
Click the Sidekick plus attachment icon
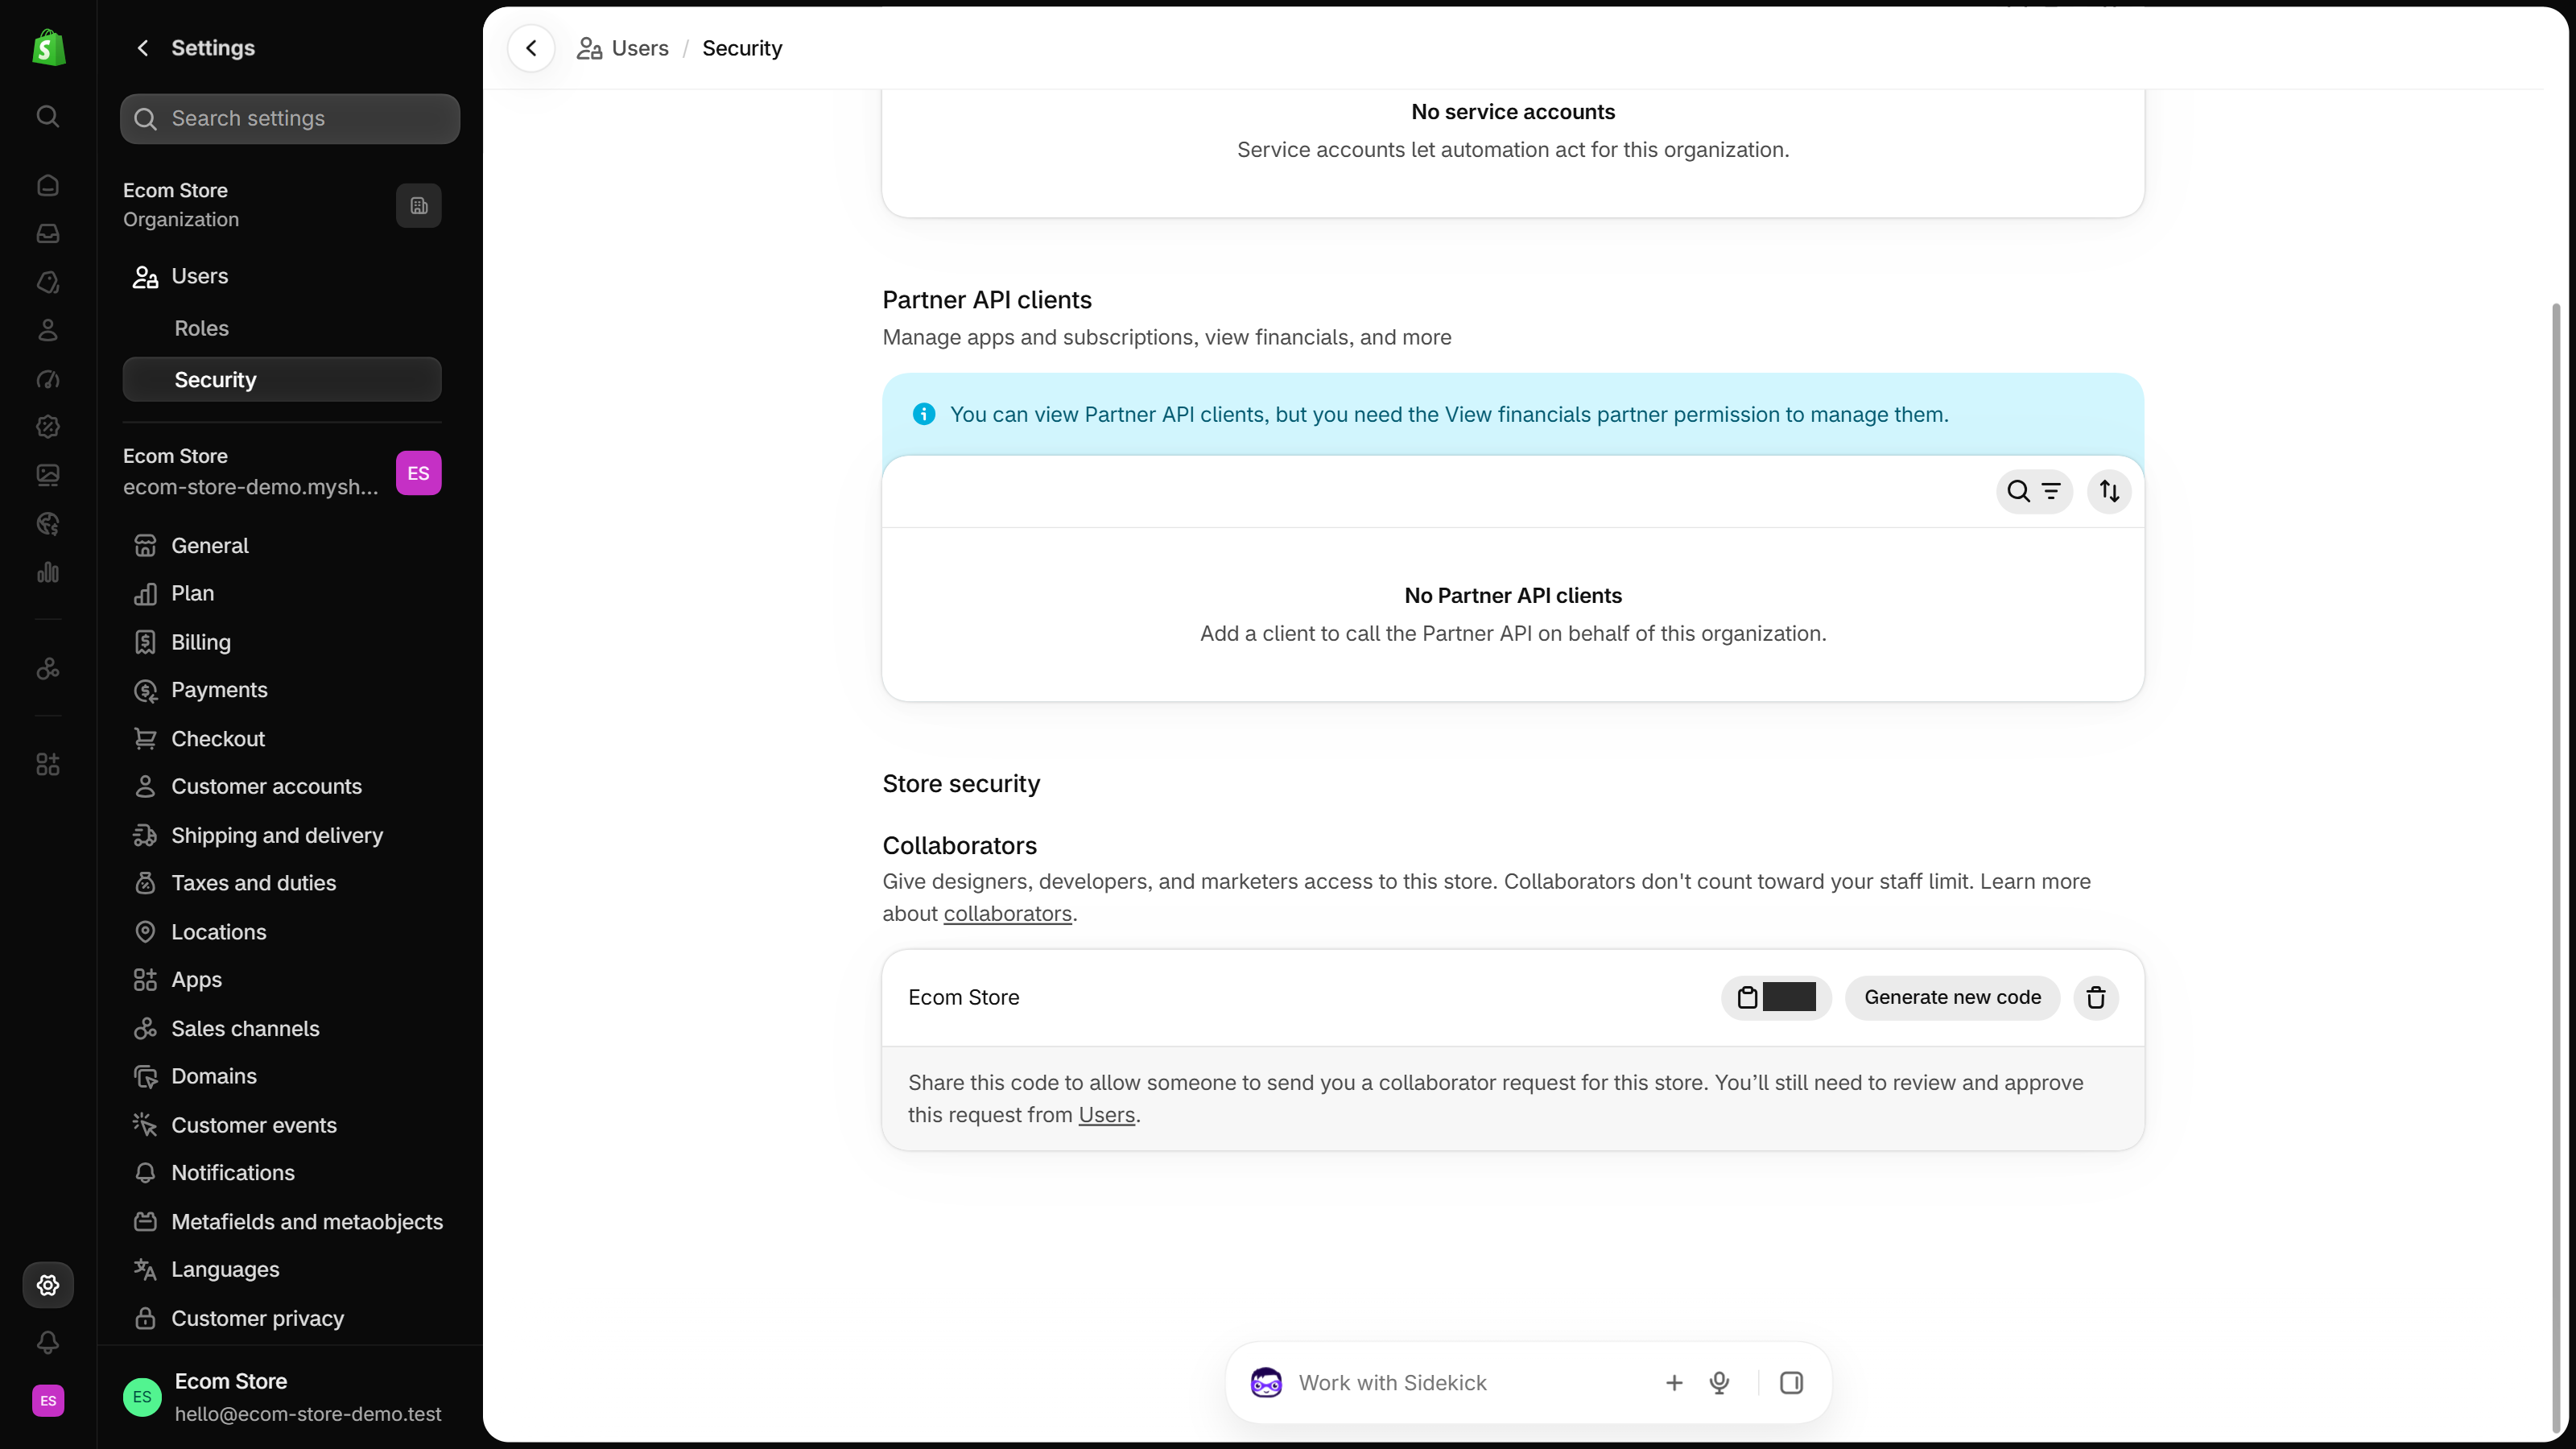(1674, 1383)
